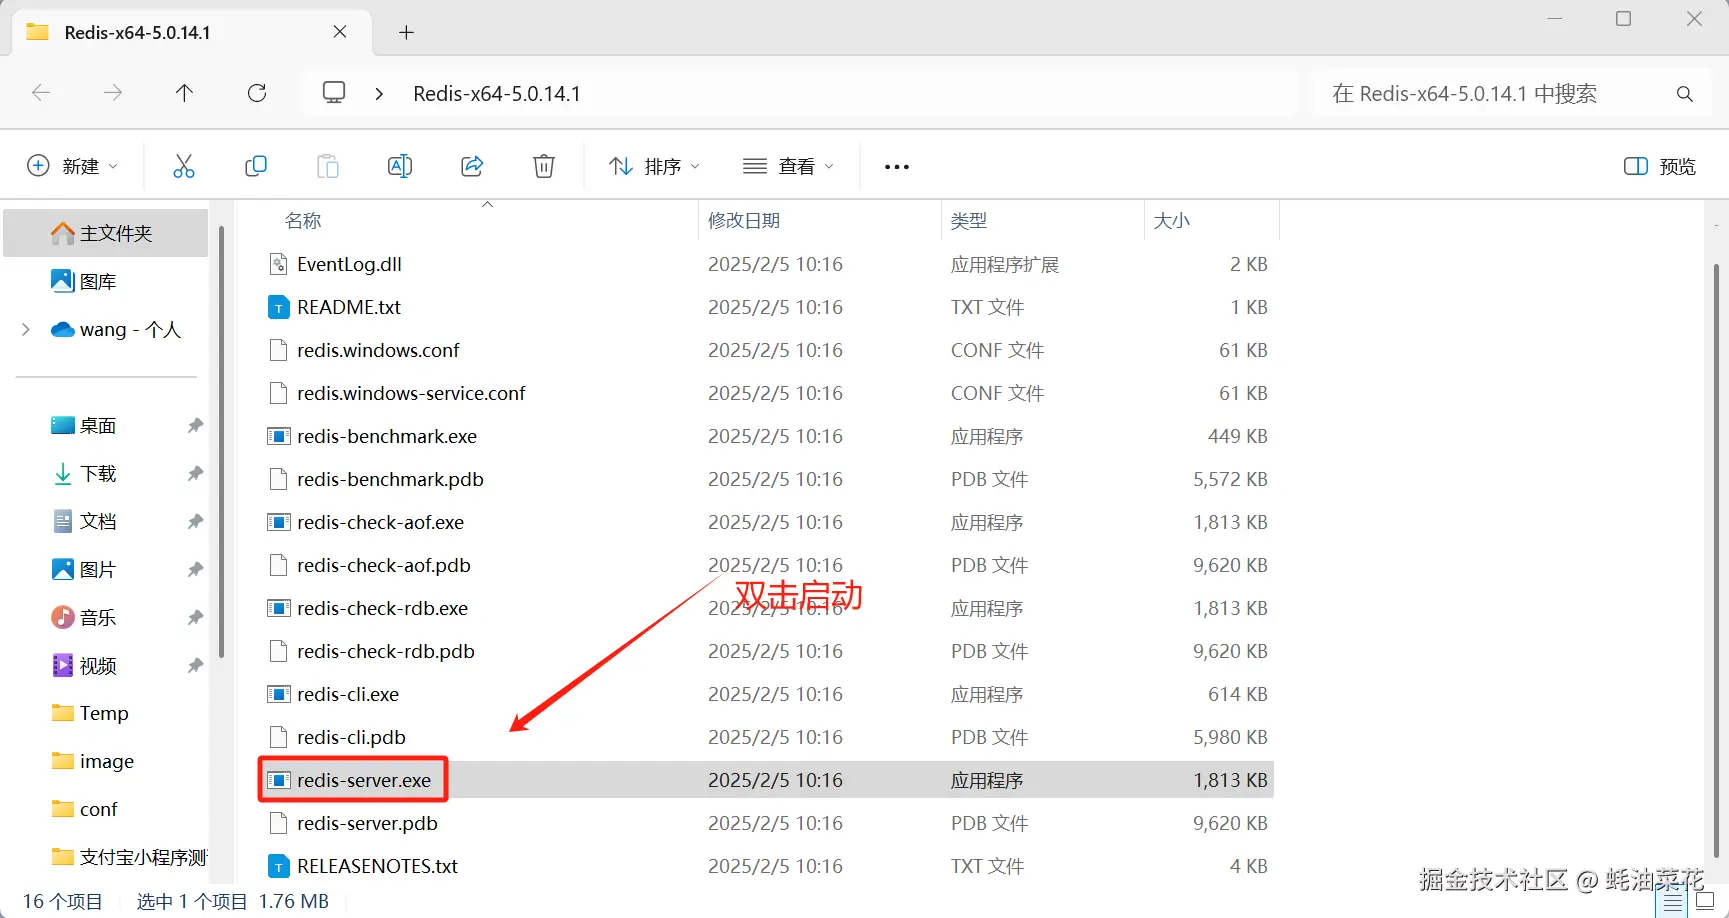The image size is (1729, 918).
Task: Click the EventLog.dll file icon
Action: [x=279, y=264]
